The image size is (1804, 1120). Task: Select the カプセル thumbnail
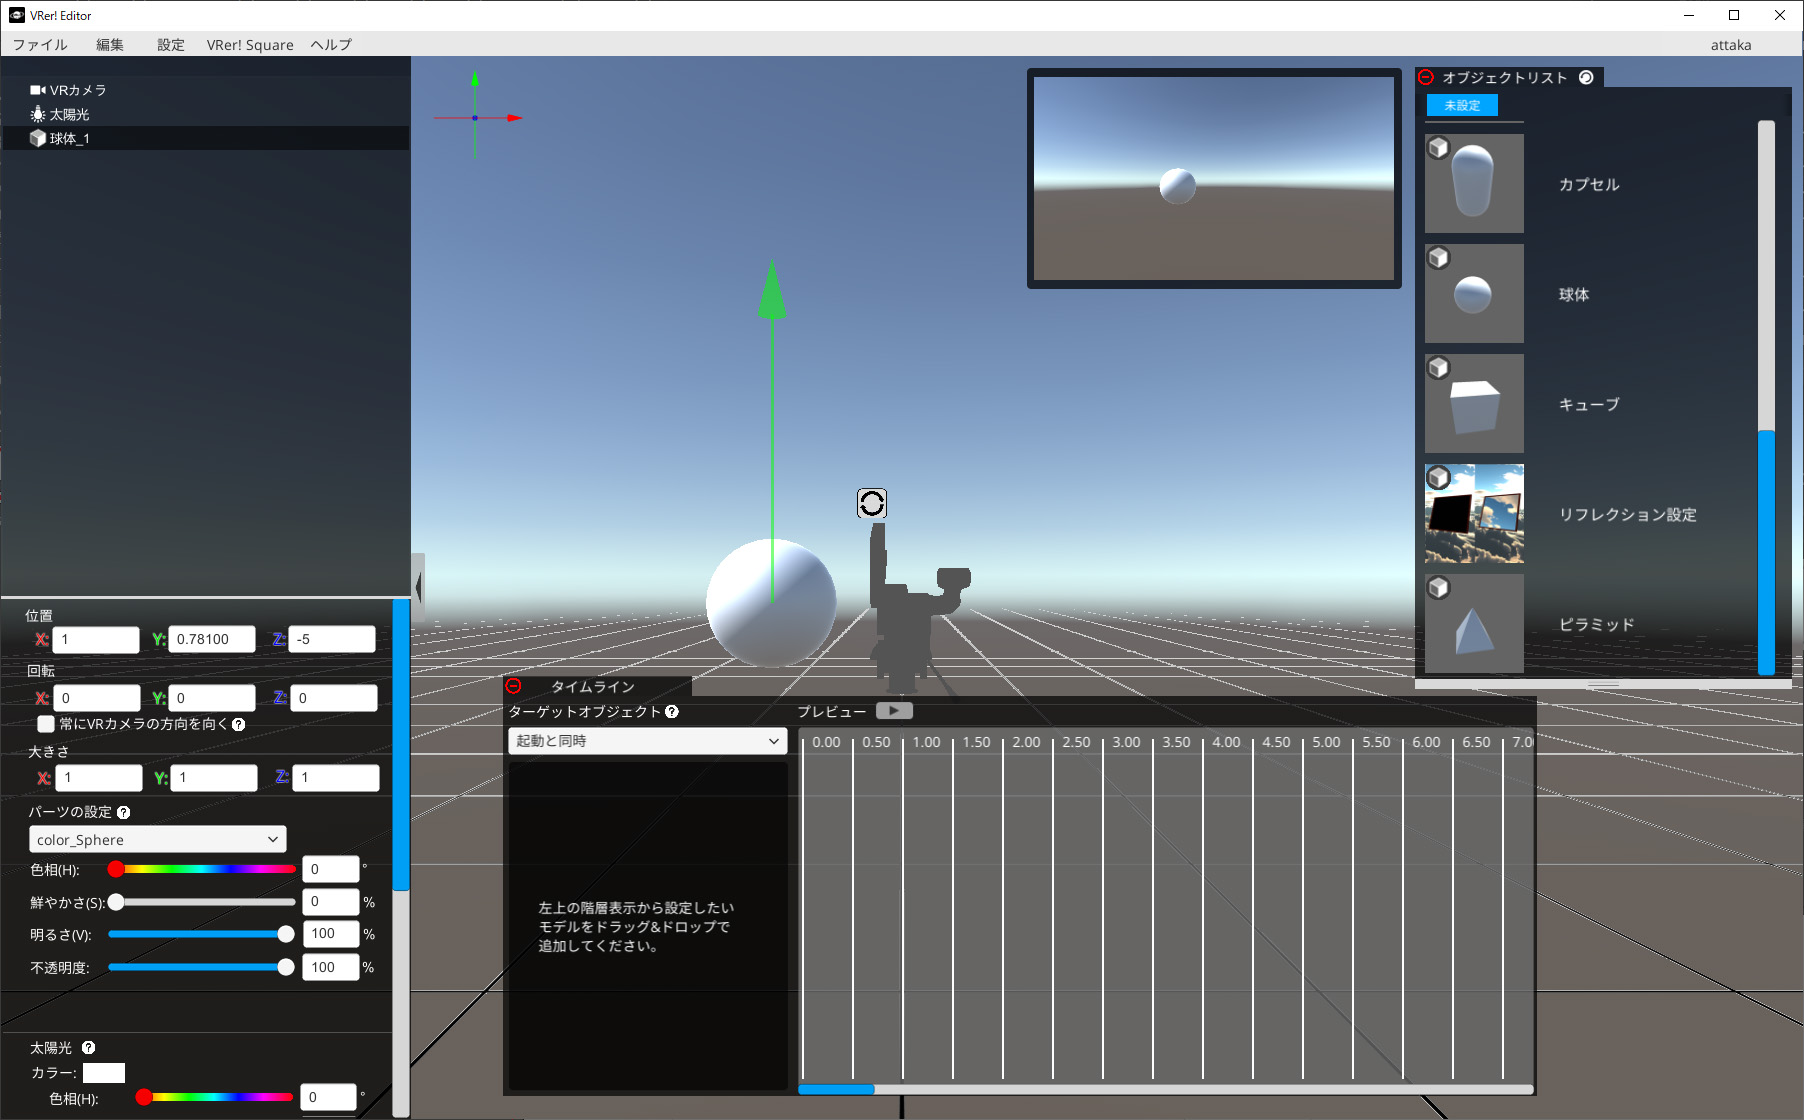[x=1474, y=184]
